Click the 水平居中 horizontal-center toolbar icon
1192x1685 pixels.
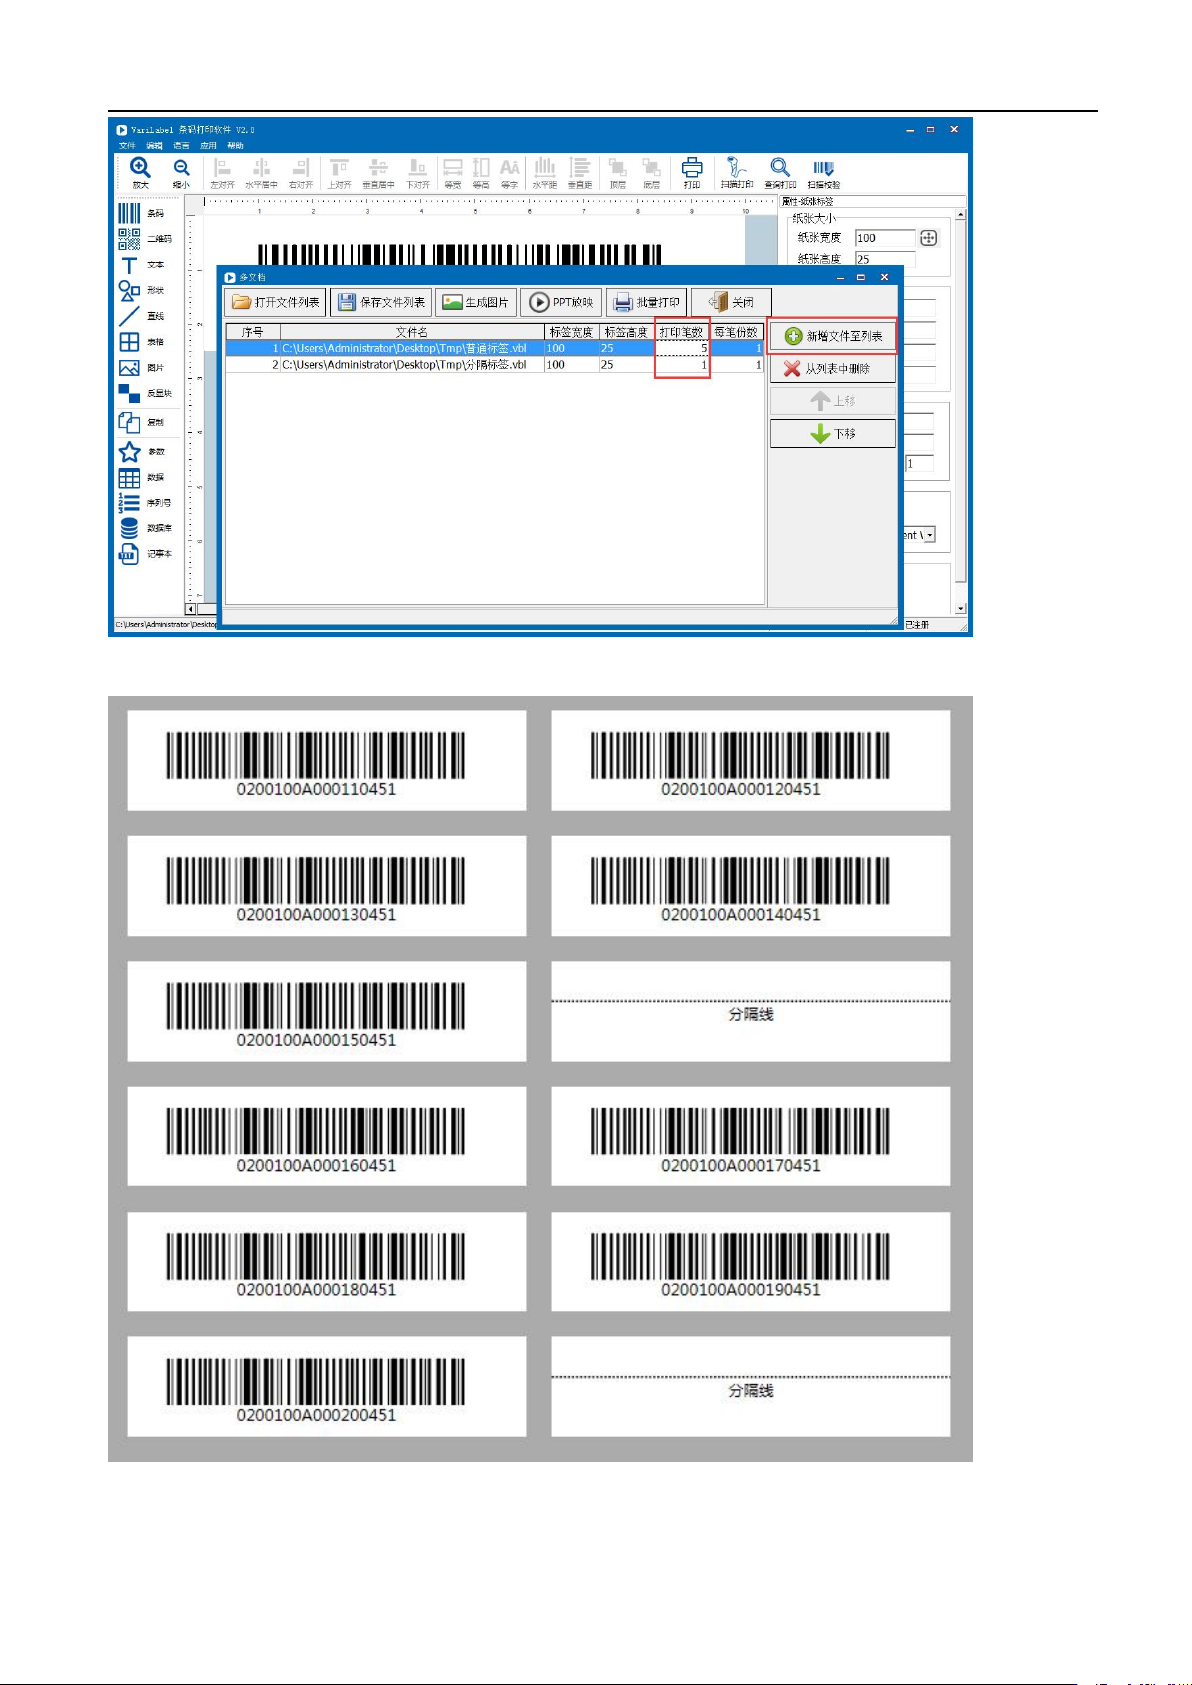tap(261, 168)
